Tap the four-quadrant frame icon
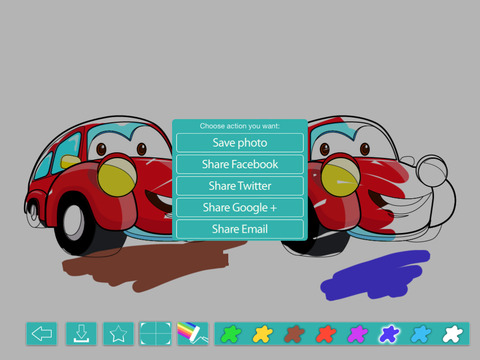This screenshot has height=360, width=480. click(155, 333)
